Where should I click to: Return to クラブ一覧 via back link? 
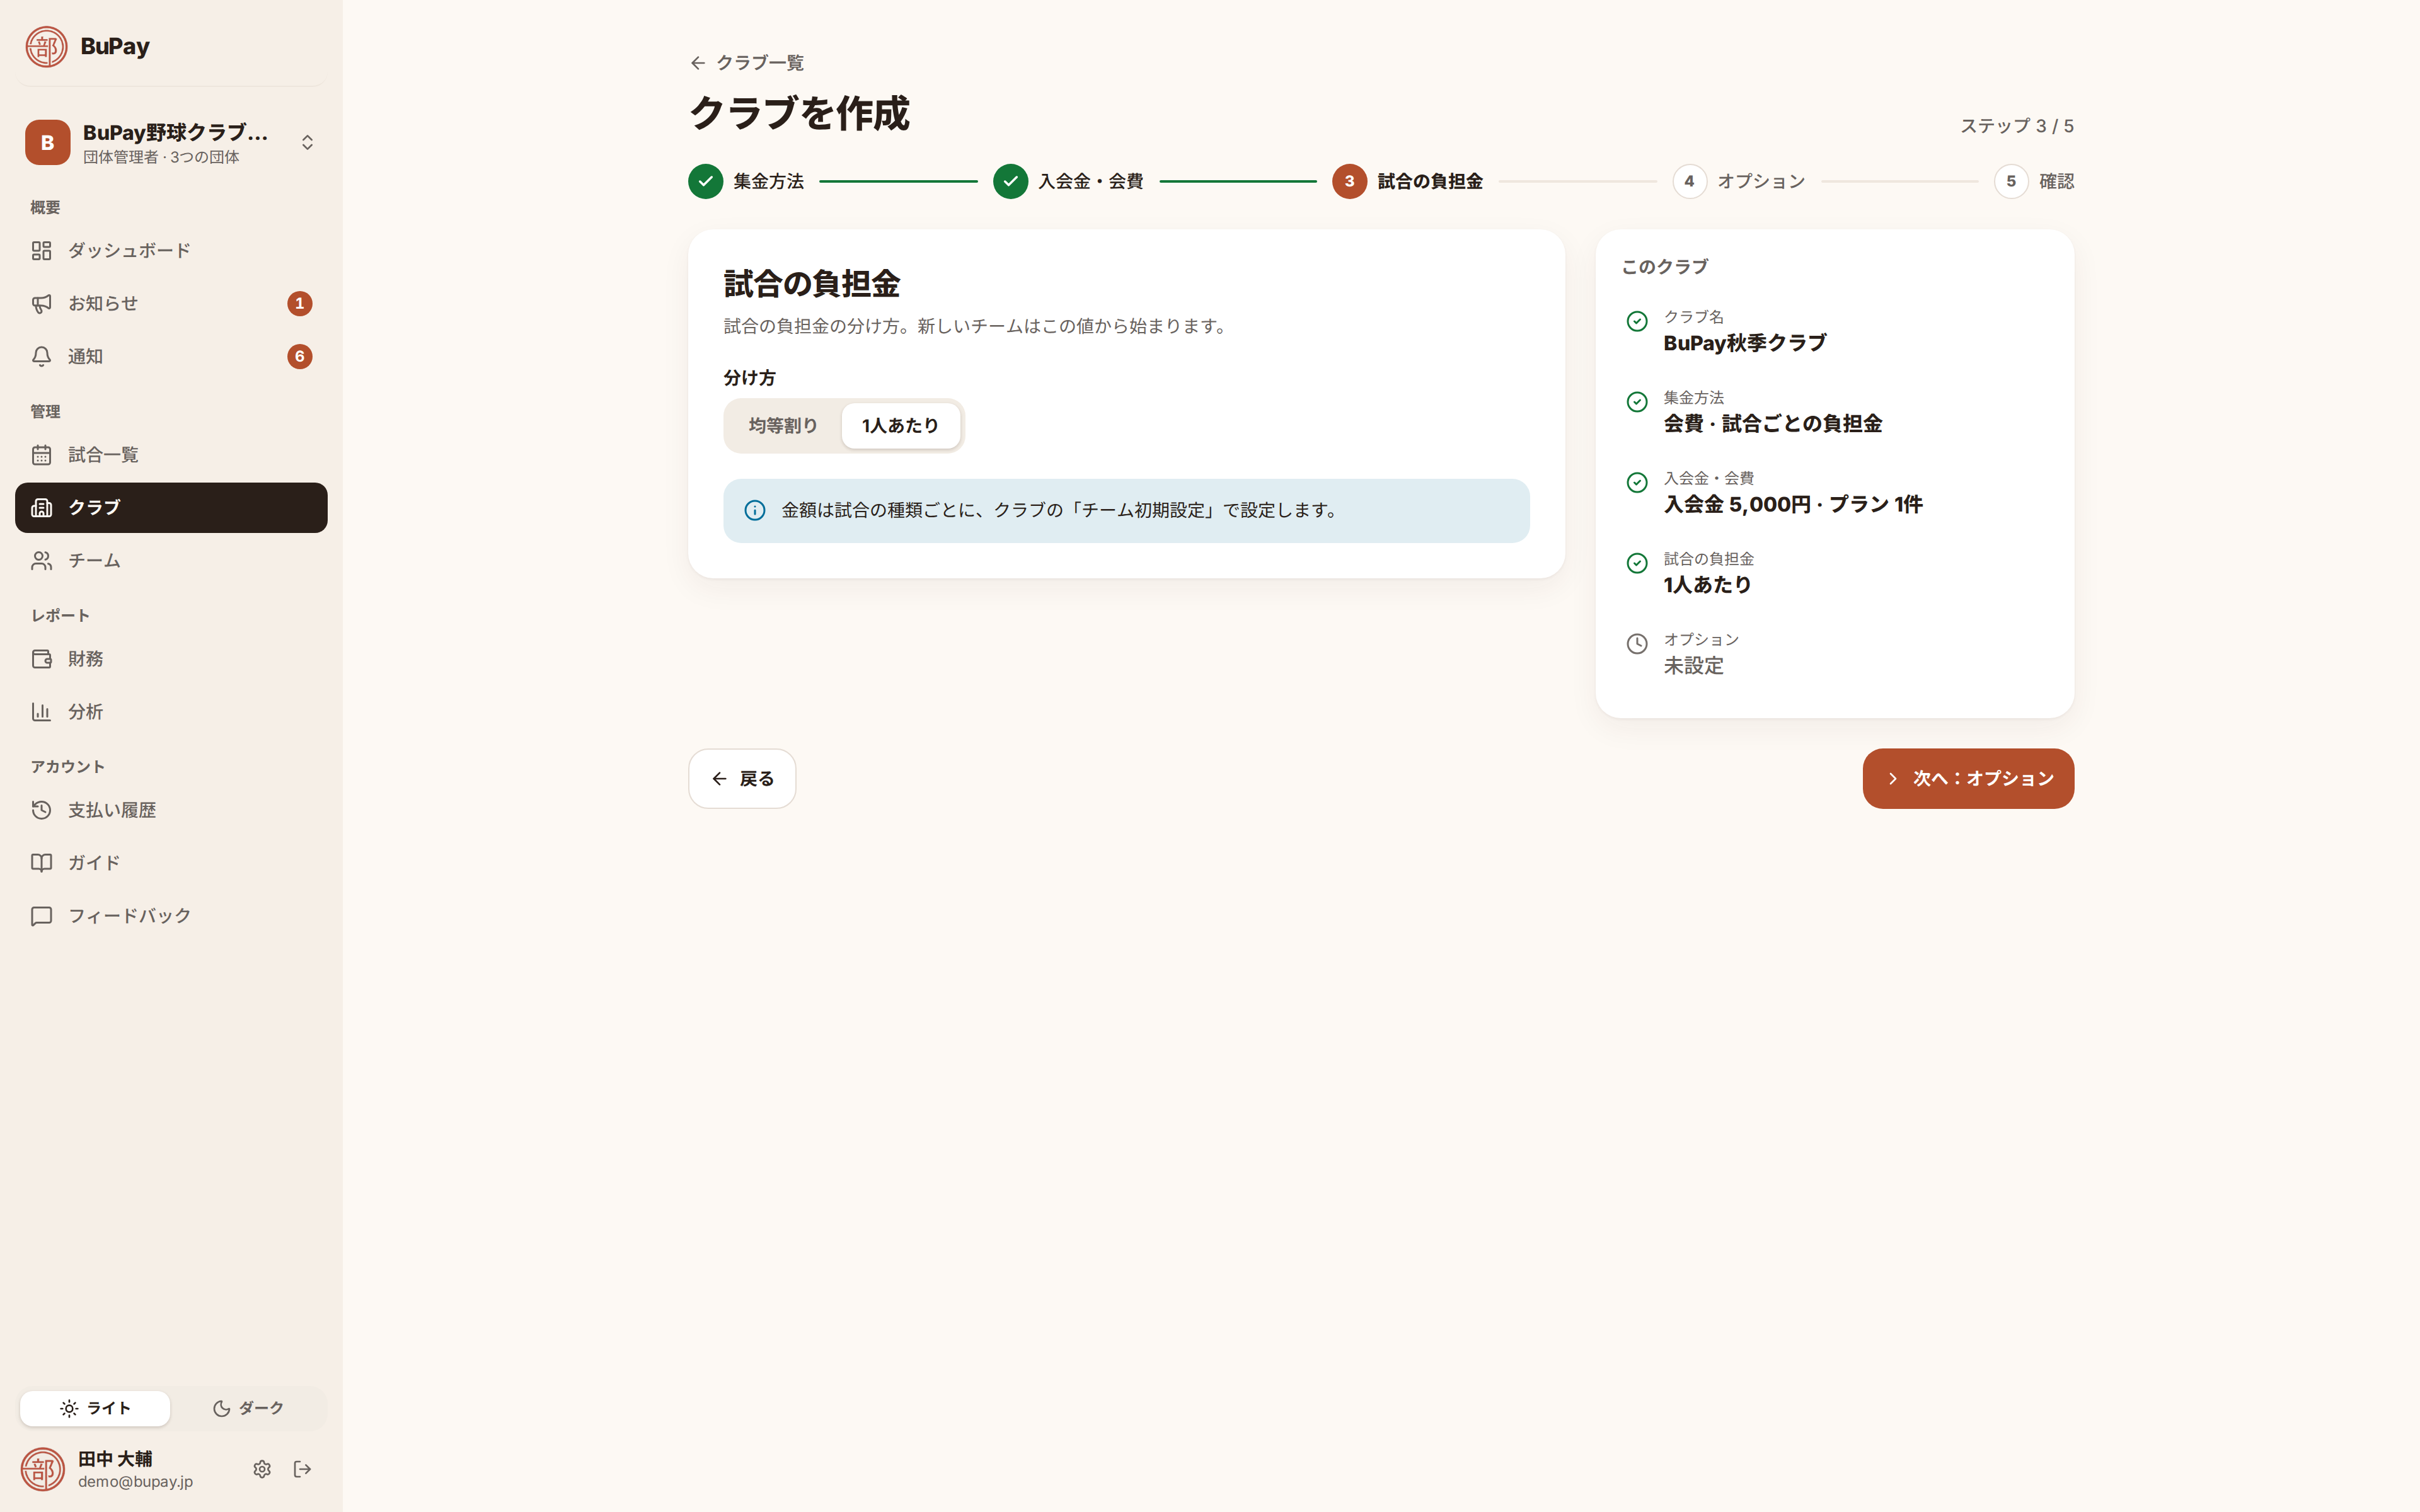tap(747, 63)
